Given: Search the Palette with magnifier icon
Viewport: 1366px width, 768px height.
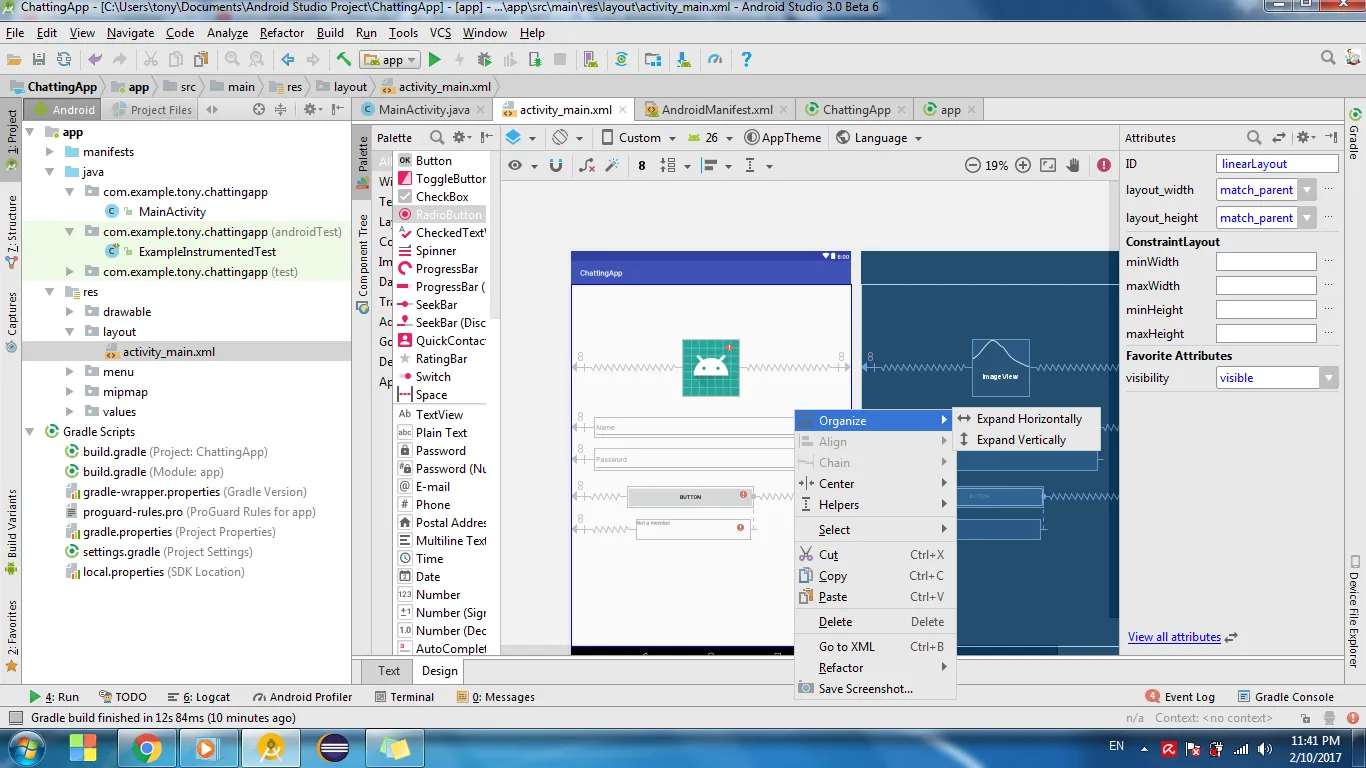Looking at the screenshot, I should tap(437, 138).
